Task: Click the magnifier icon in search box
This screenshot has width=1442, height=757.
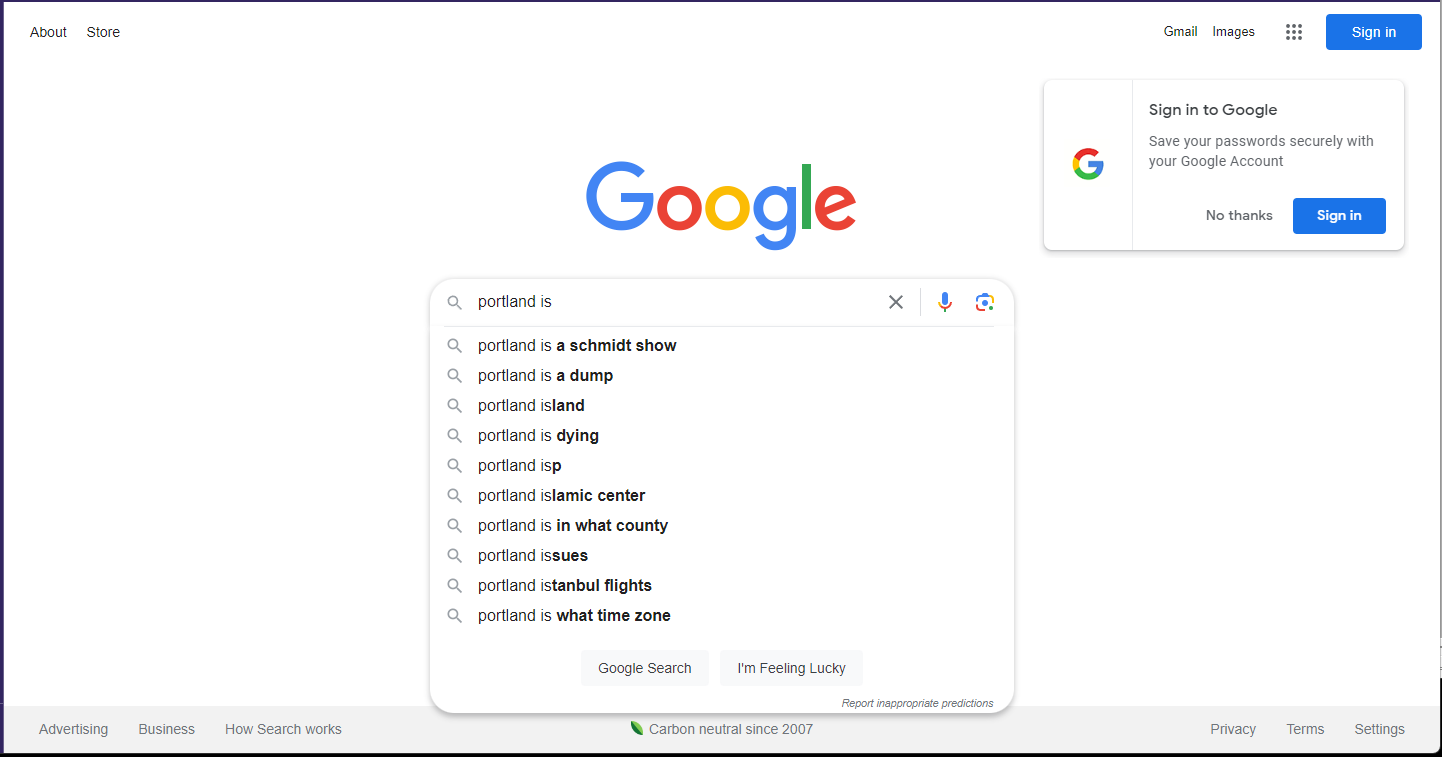Action: click(x=455, y=302)
